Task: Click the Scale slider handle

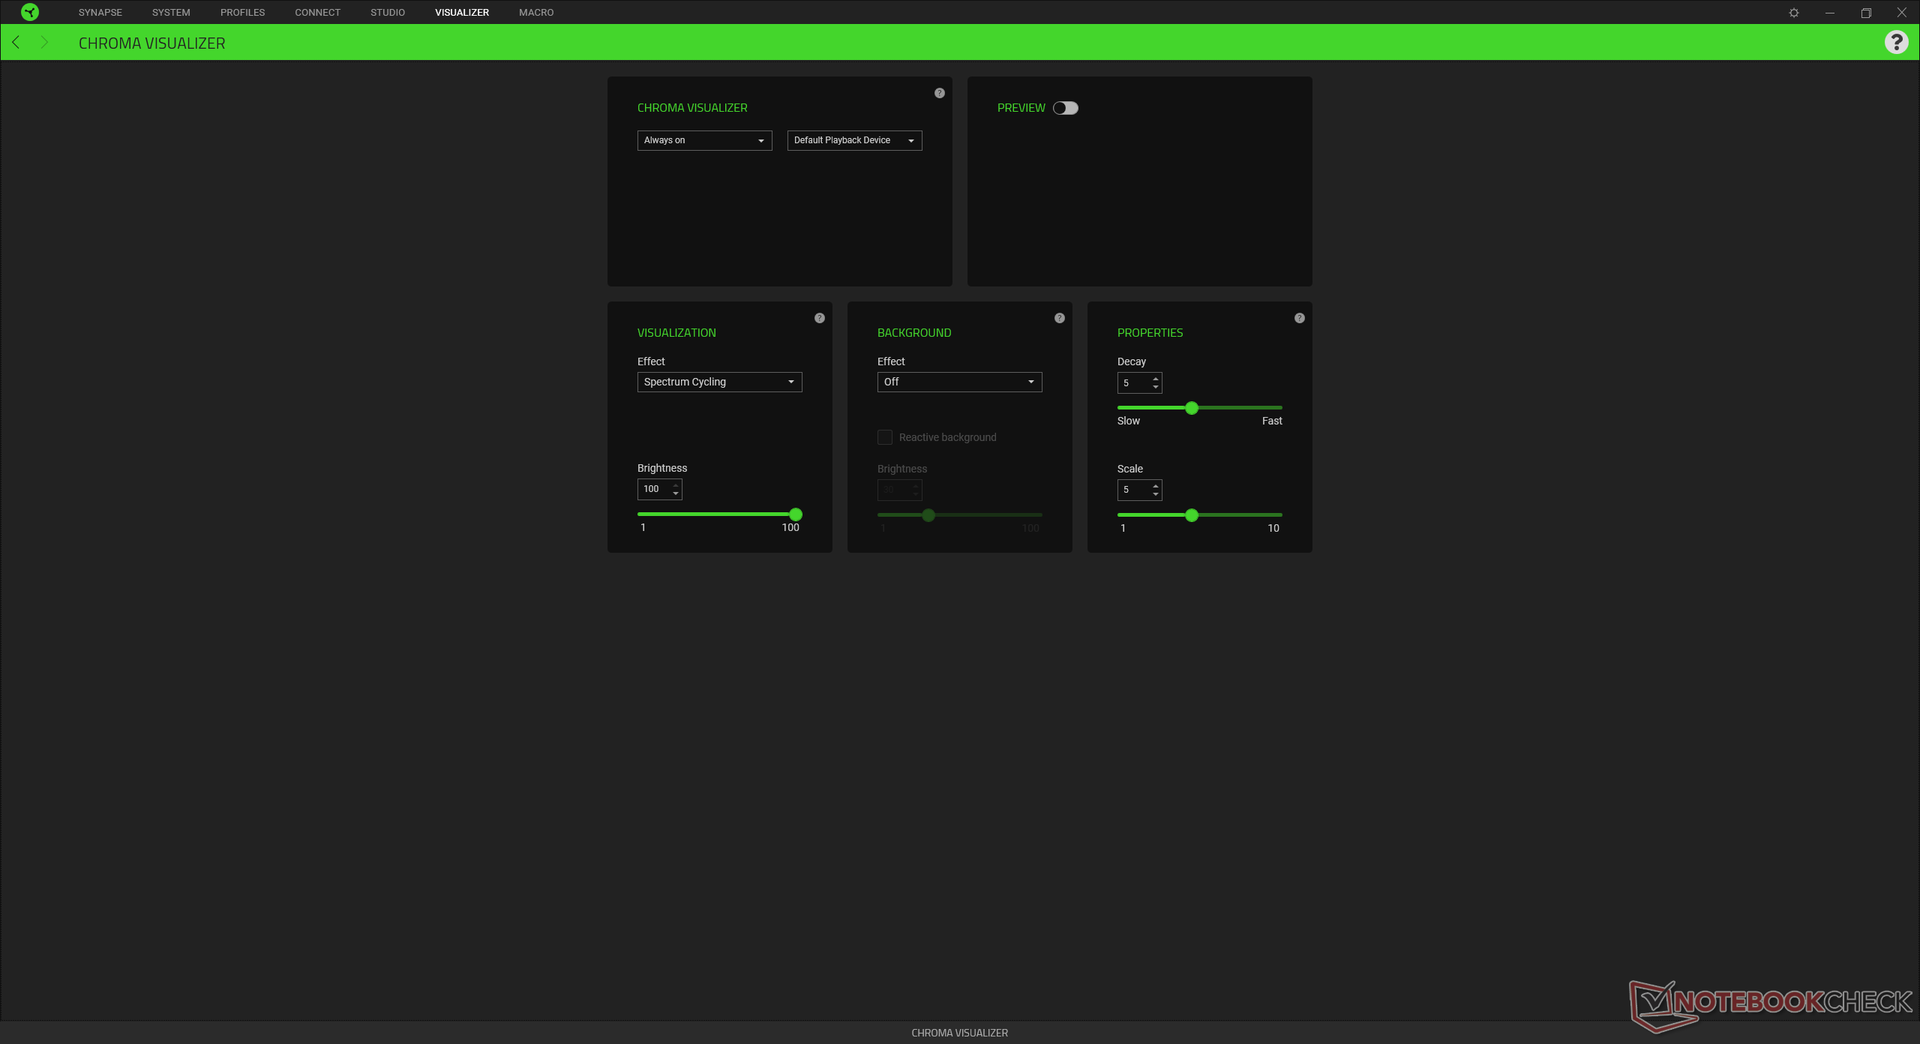Action: [x=1191, y=515]
